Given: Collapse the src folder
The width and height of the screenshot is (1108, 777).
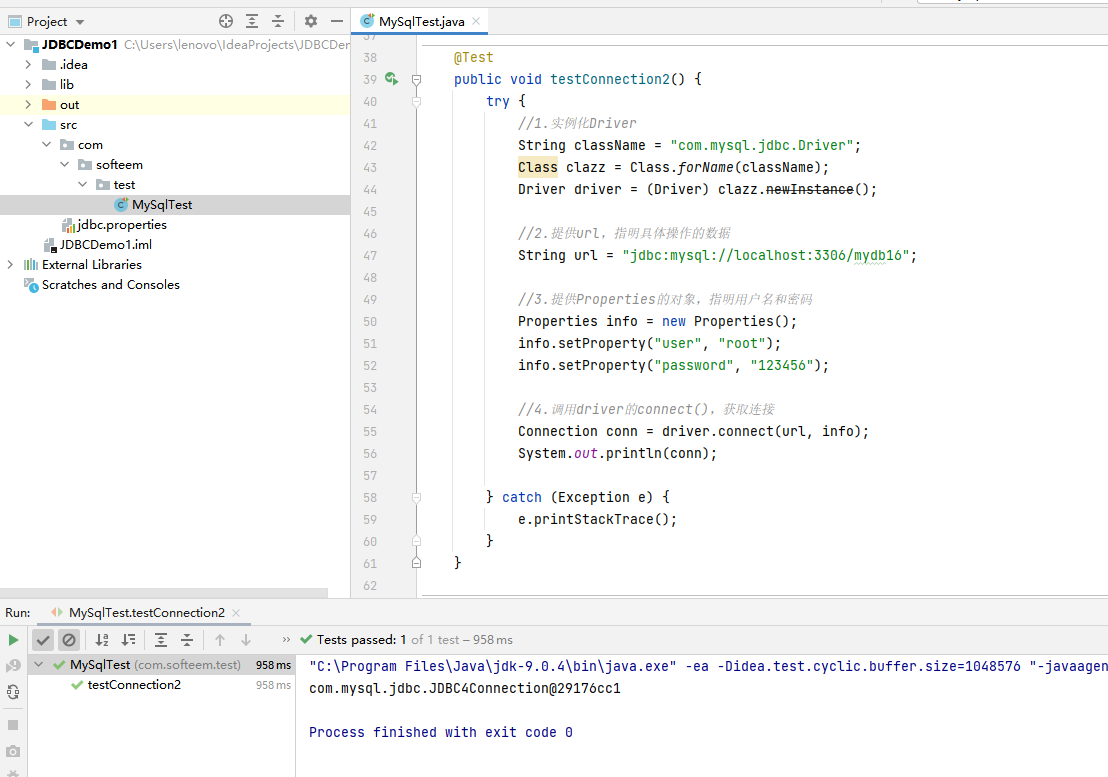Looking at the screenshot, I should [28, 124].
